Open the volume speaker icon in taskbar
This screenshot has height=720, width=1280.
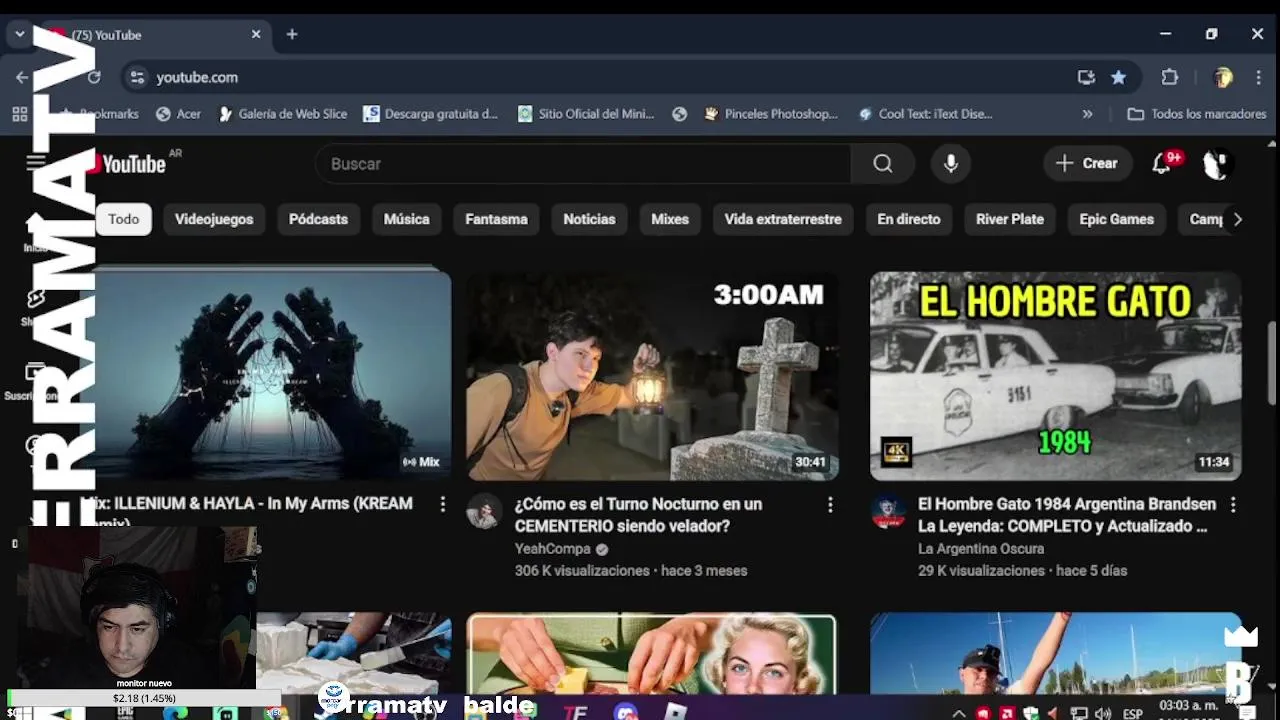tap(1102, 713)
